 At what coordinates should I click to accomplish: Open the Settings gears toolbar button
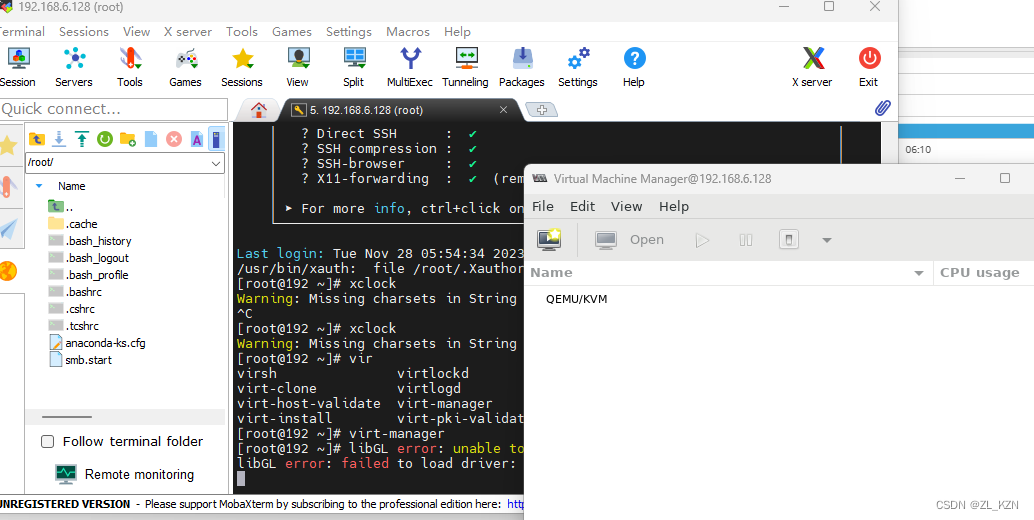[578, 68]
